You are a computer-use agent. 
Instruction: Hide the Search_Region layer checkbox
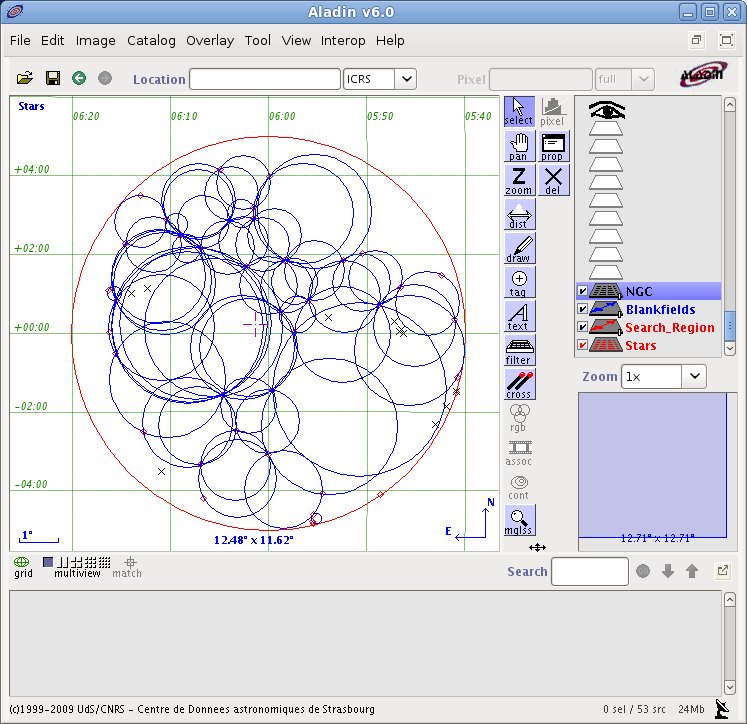583,327
